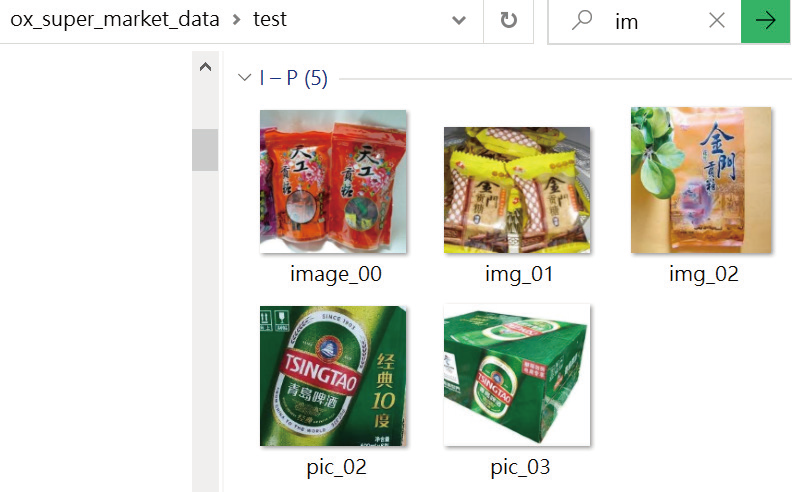Viewport: 799px width, 492px height.
Task: Click the test breadcrumb folder
Action: (270, 19)
